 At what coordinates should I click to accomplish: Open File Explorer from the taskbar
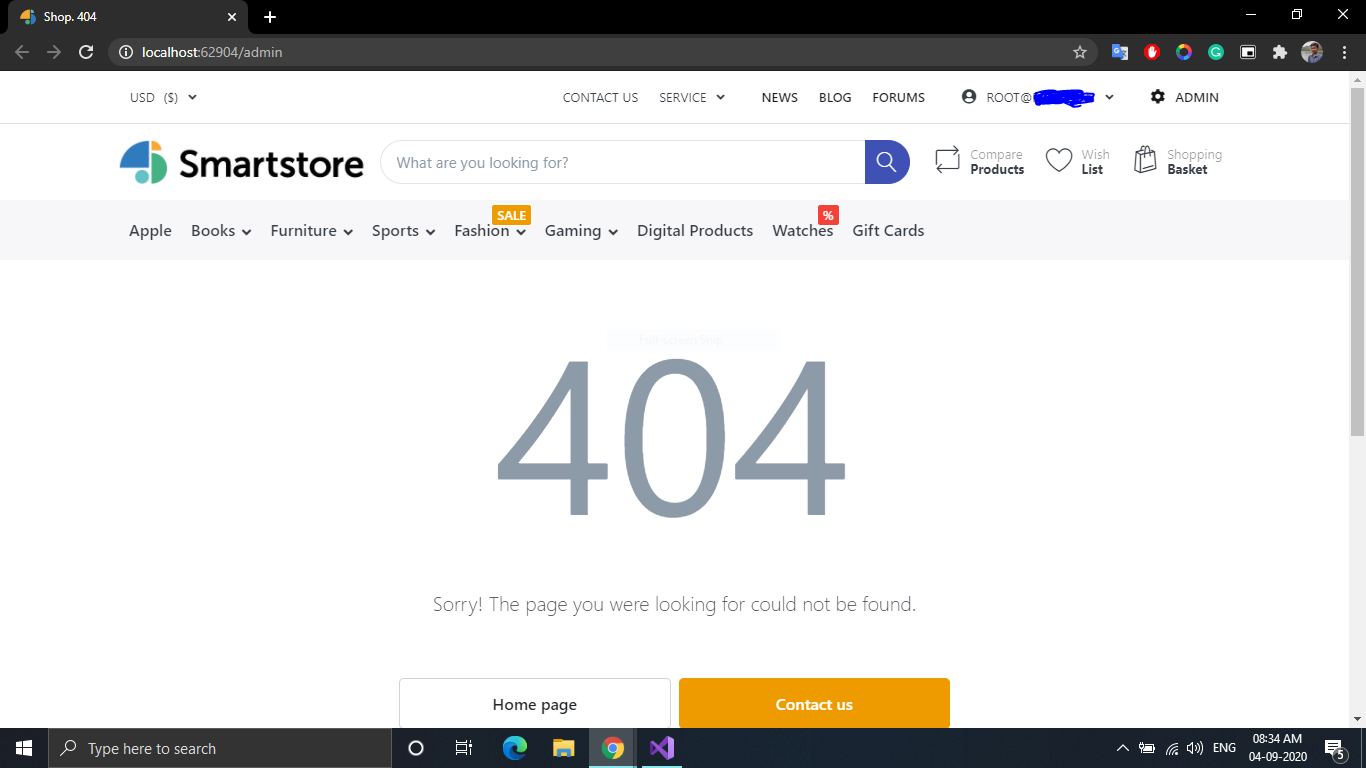[563, 748]
